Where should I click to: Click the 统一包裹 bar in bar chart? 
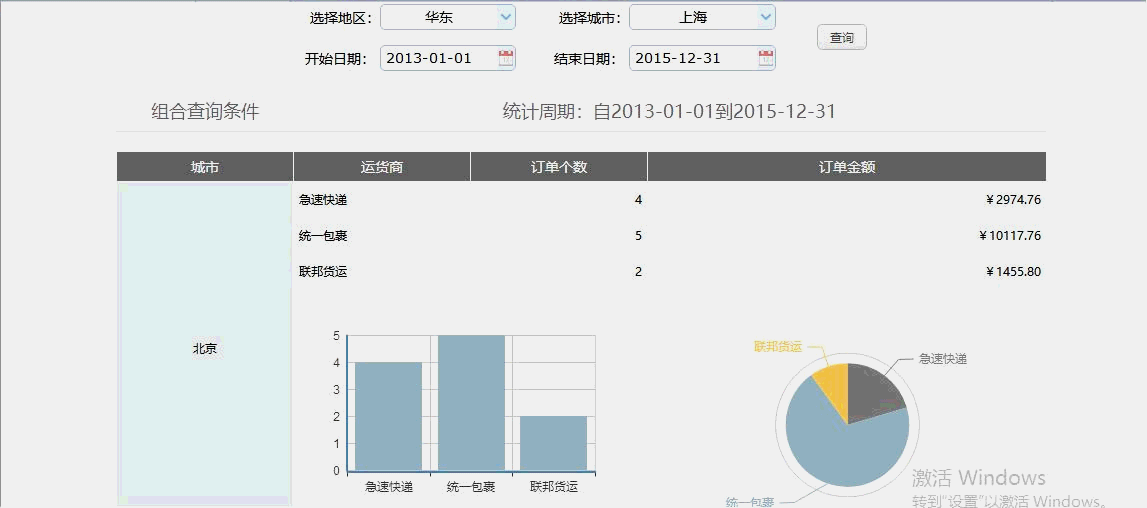pyautogui.click(x=470, y=403)
